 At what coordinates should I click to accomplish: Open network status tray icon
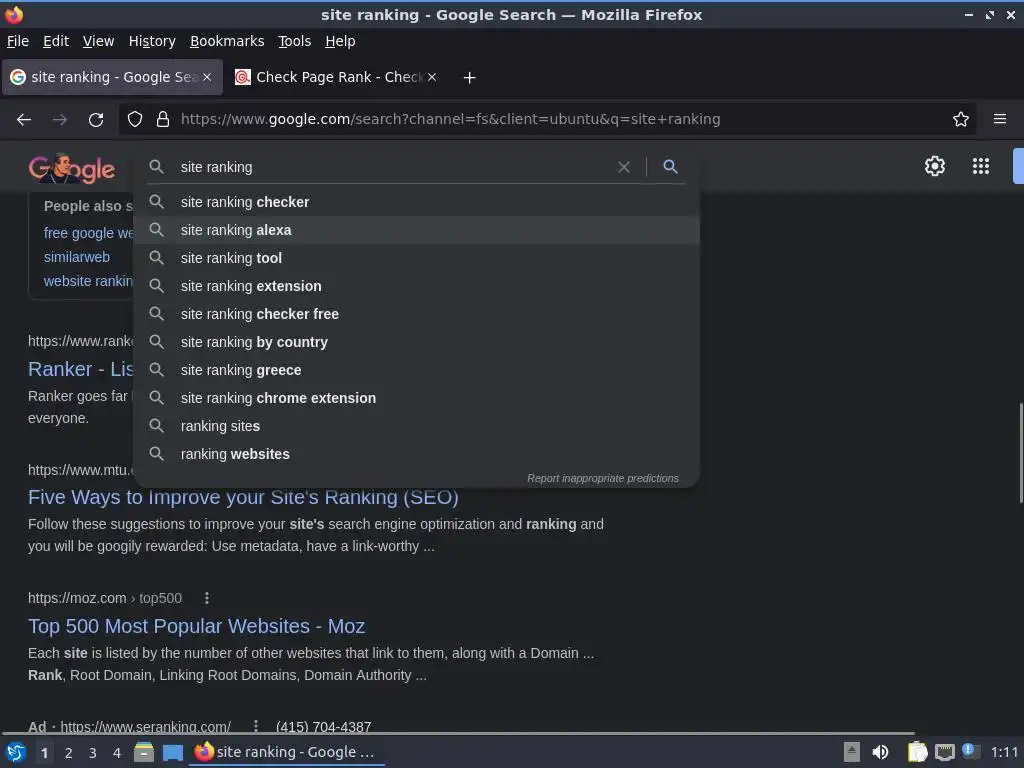(x=944, y=753)
